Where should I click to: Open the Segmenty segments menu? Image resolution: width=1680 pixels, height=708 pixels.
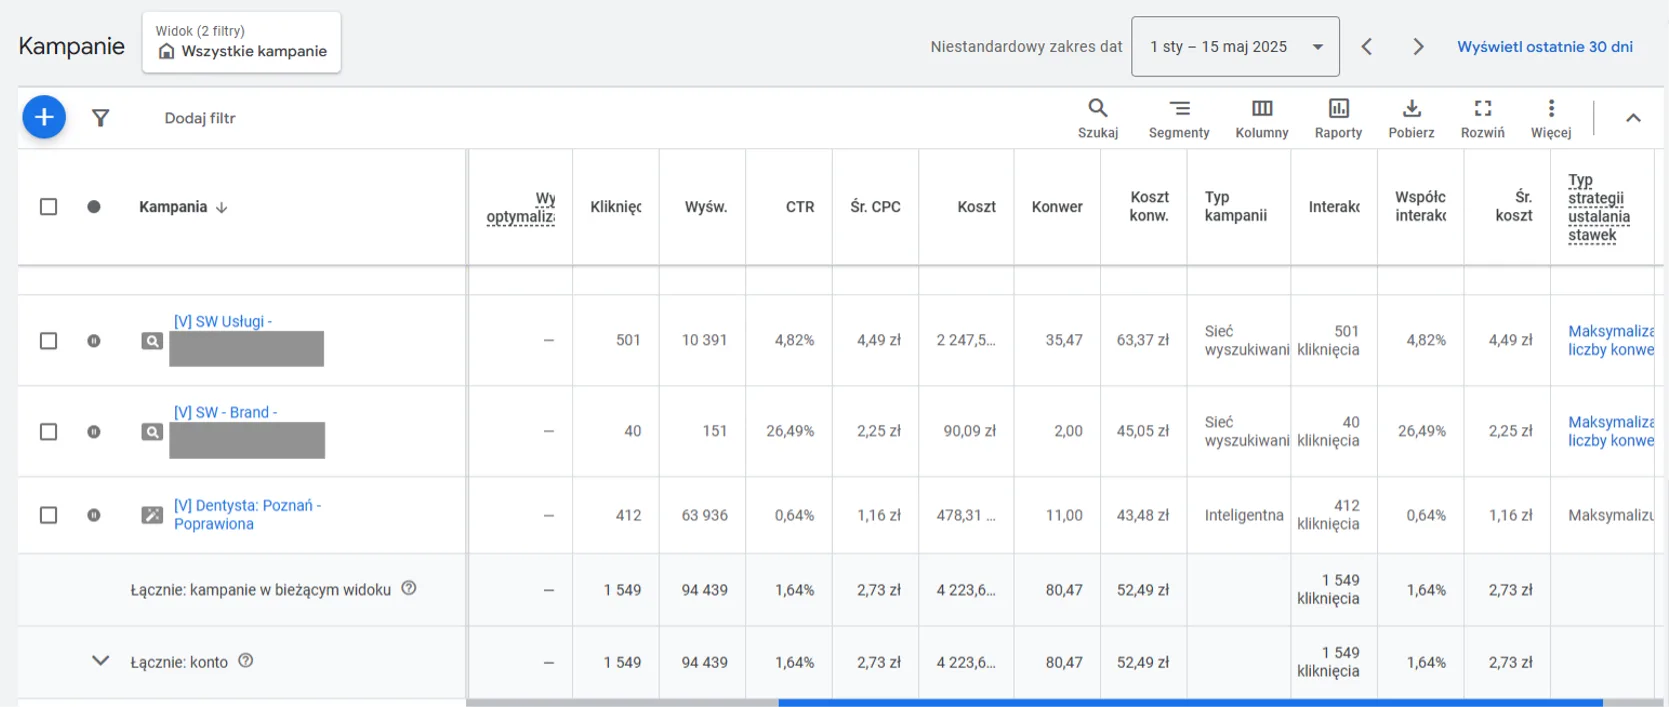1178,117
